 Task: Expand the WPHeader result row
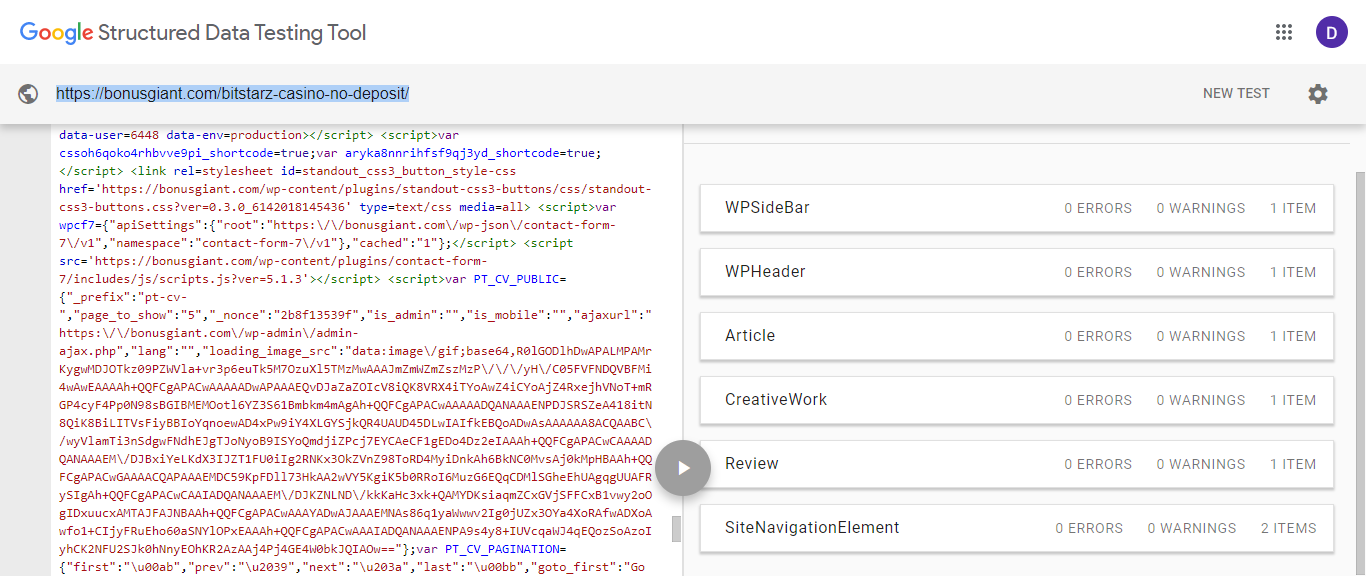pos(1016,272)
